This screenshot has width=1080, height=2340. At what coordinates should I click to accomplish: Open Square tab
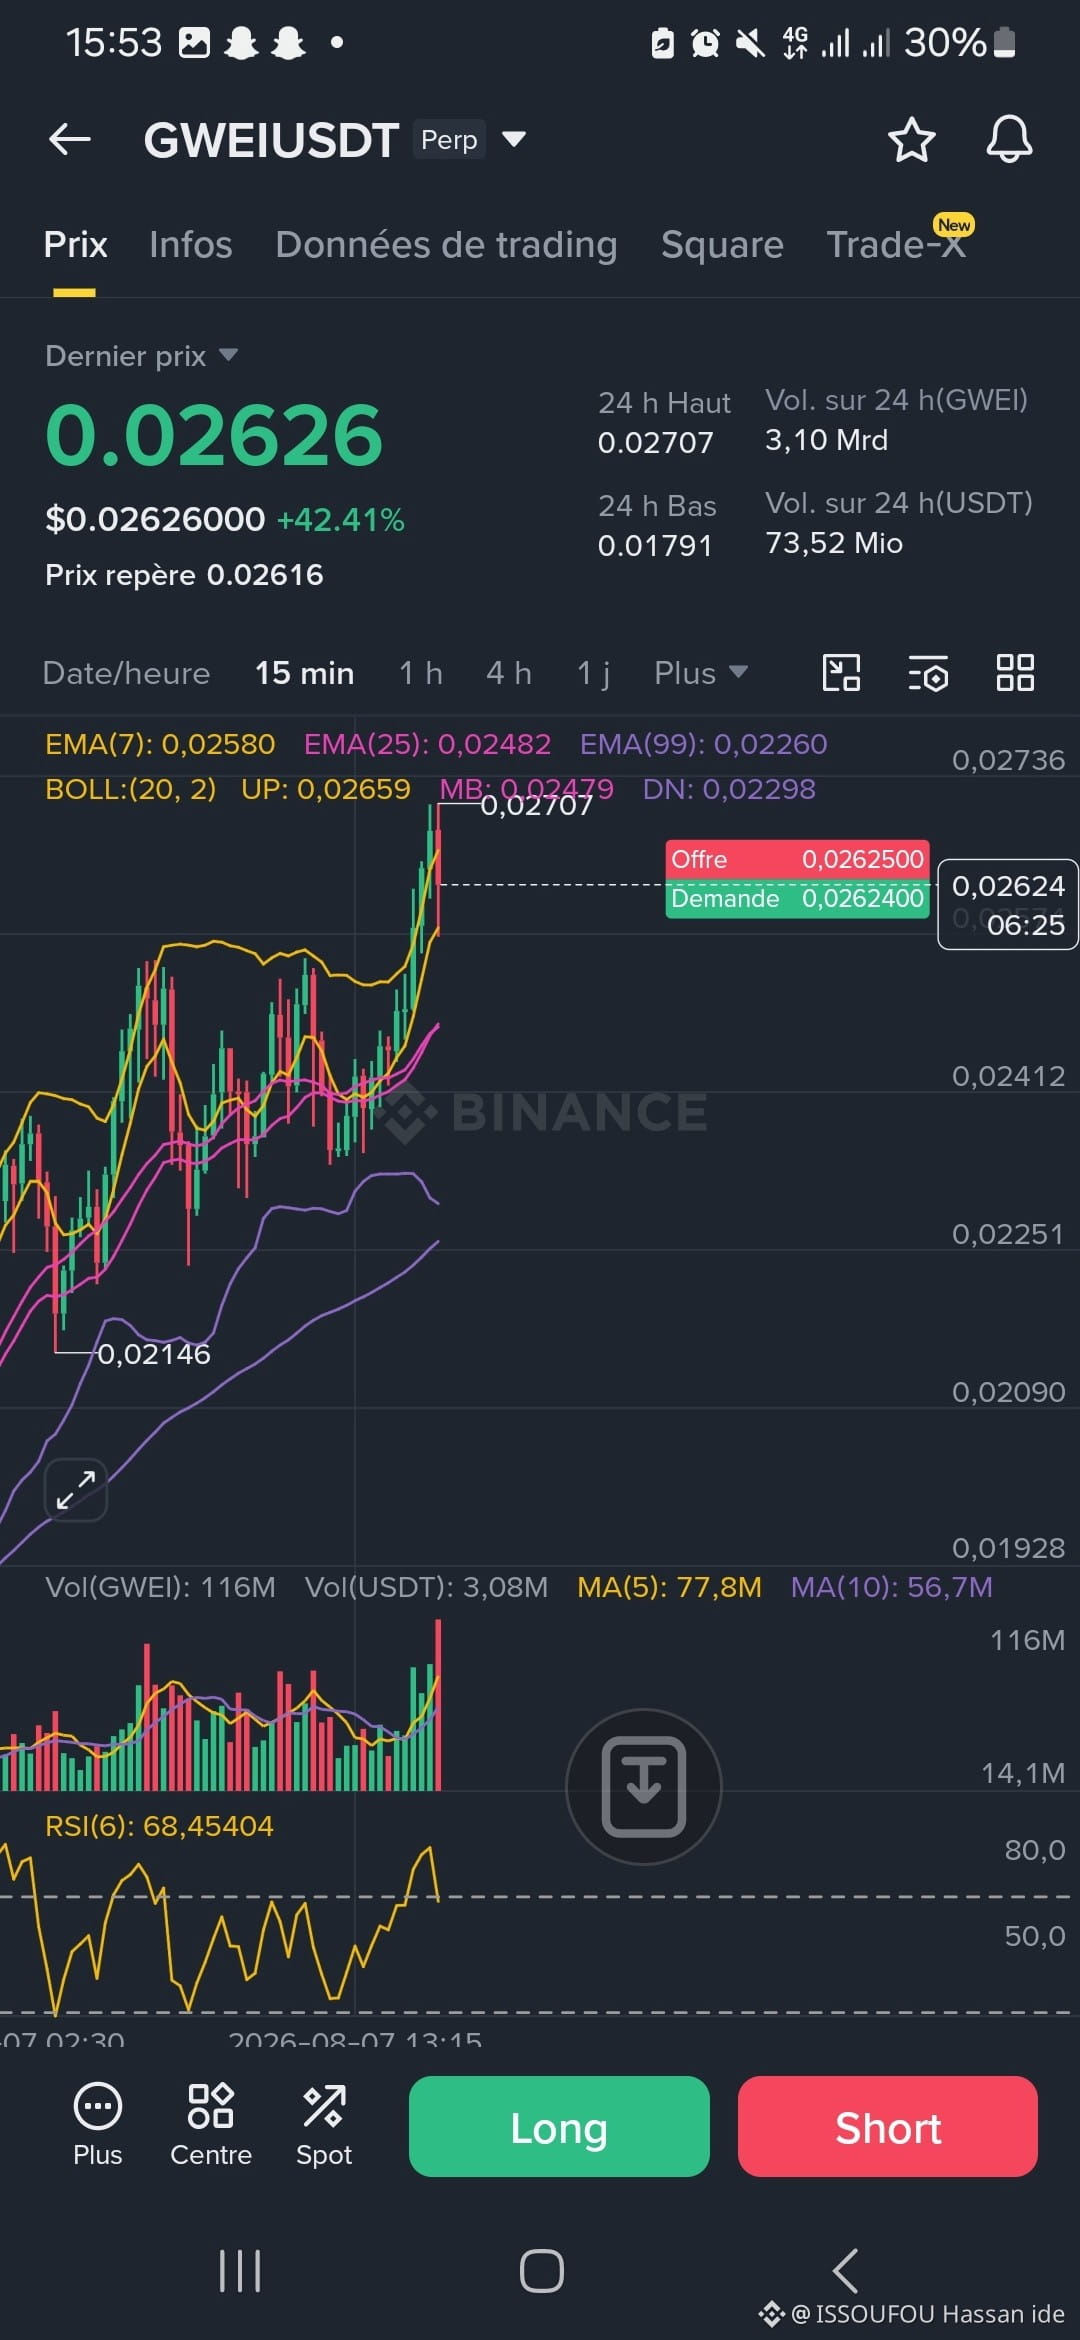pos(722,245)
